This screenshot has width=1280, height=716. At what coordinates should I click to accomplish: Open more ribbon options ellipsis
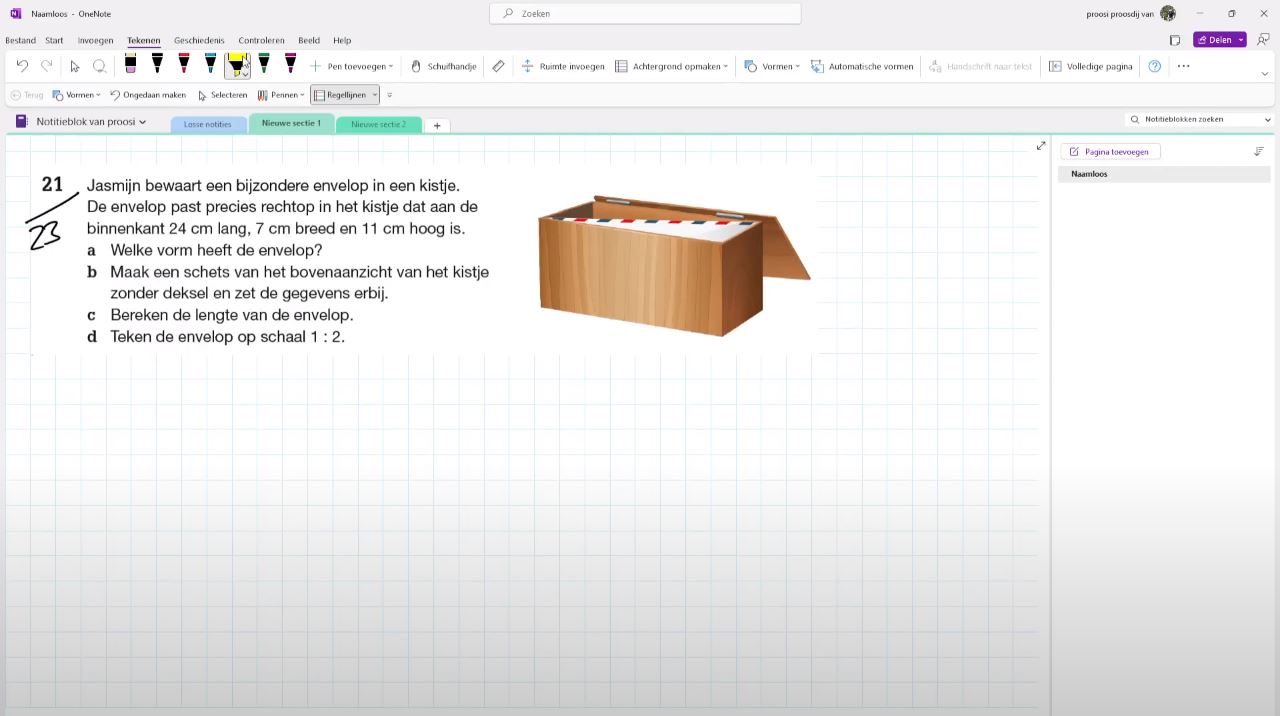pos(1183,66)
